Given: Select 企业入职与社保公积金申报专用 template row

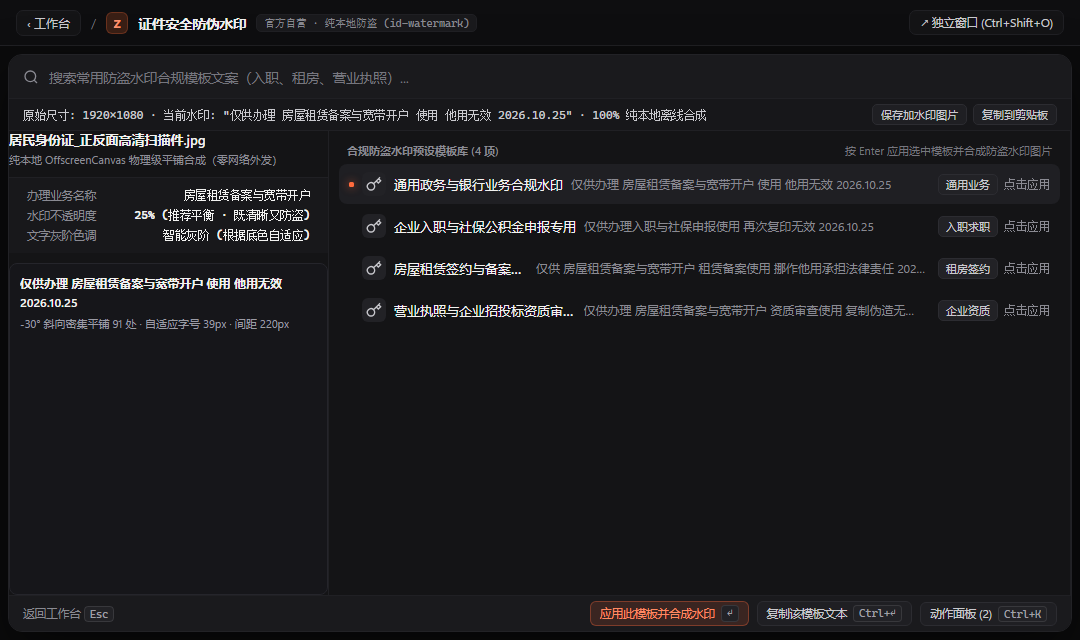Looking at the screenshot, I should click(x=699, y=227).
